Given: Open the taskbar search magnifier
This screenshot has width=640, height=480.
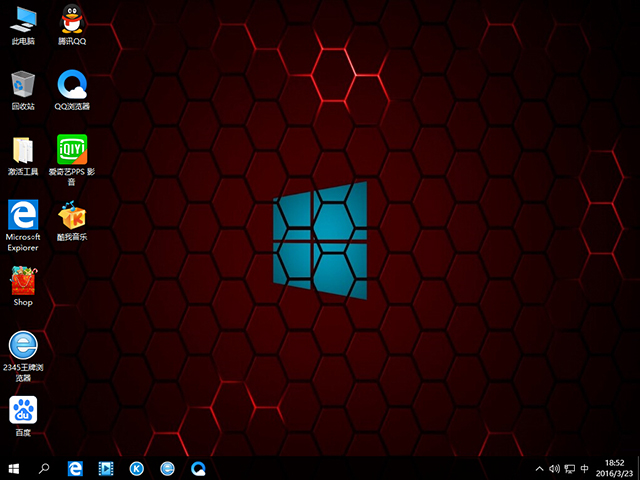Looking at the screenshot, I should (44, 467).
